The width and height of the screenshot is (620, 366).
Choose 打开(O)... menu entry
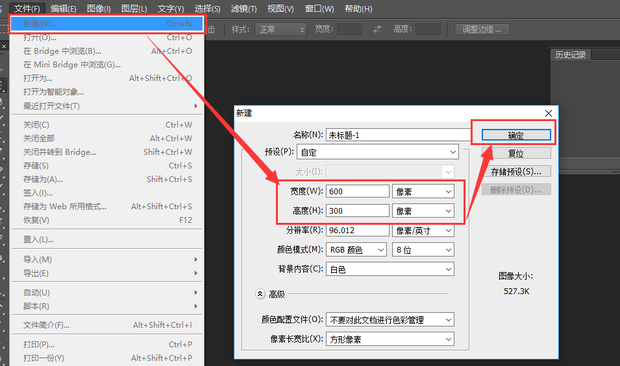(107, 38)
